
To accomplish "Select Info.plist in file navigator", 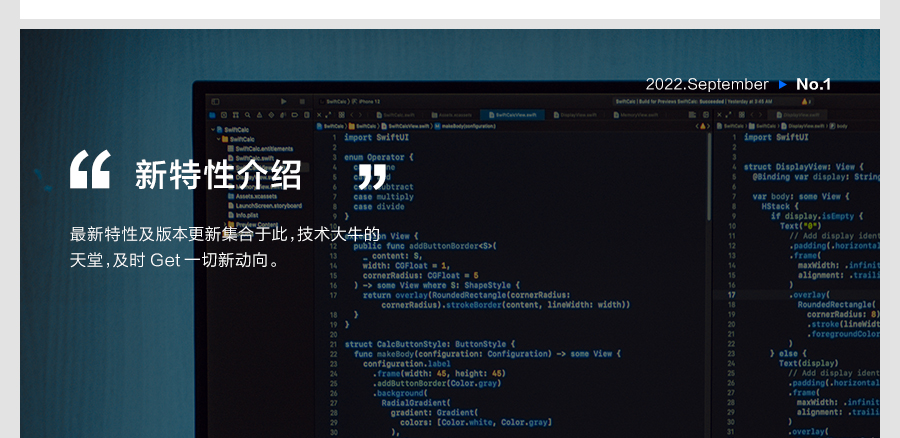I will click(x=245, y=214).
